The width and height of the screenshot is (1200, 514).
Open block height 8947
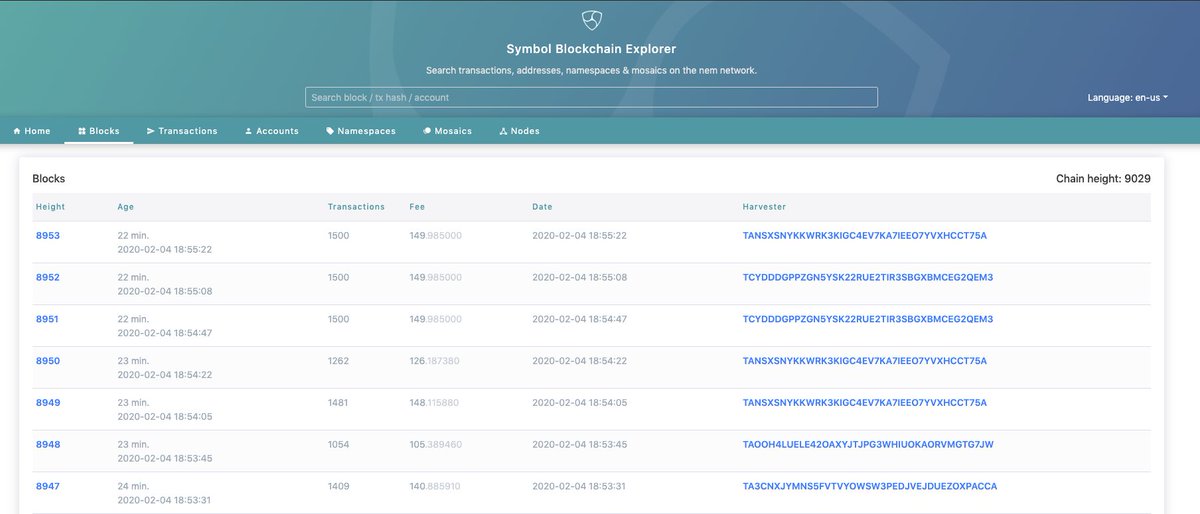(x=48, y=486)
